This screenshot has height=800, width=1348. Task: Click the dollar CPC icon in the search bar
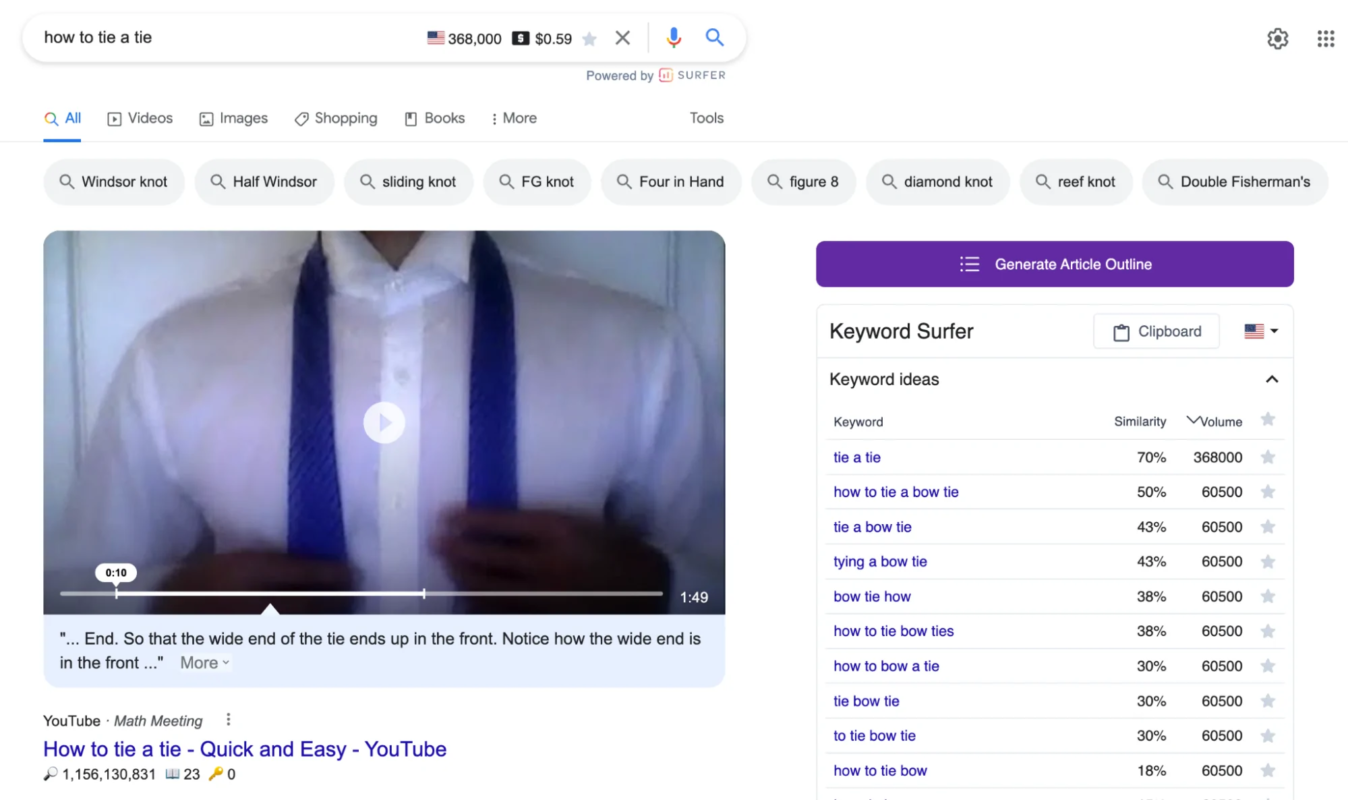[x=520, y=39]
